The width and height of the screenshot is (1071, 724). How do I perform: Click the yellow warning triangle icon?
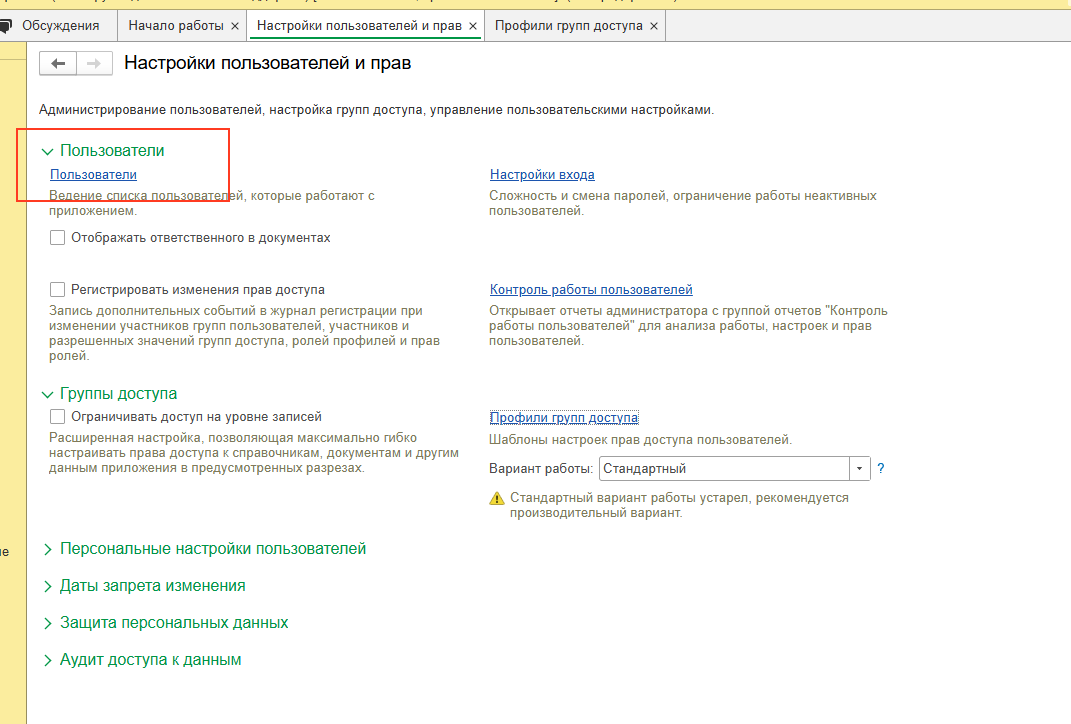pyautogui.click(x=497, y=498)
